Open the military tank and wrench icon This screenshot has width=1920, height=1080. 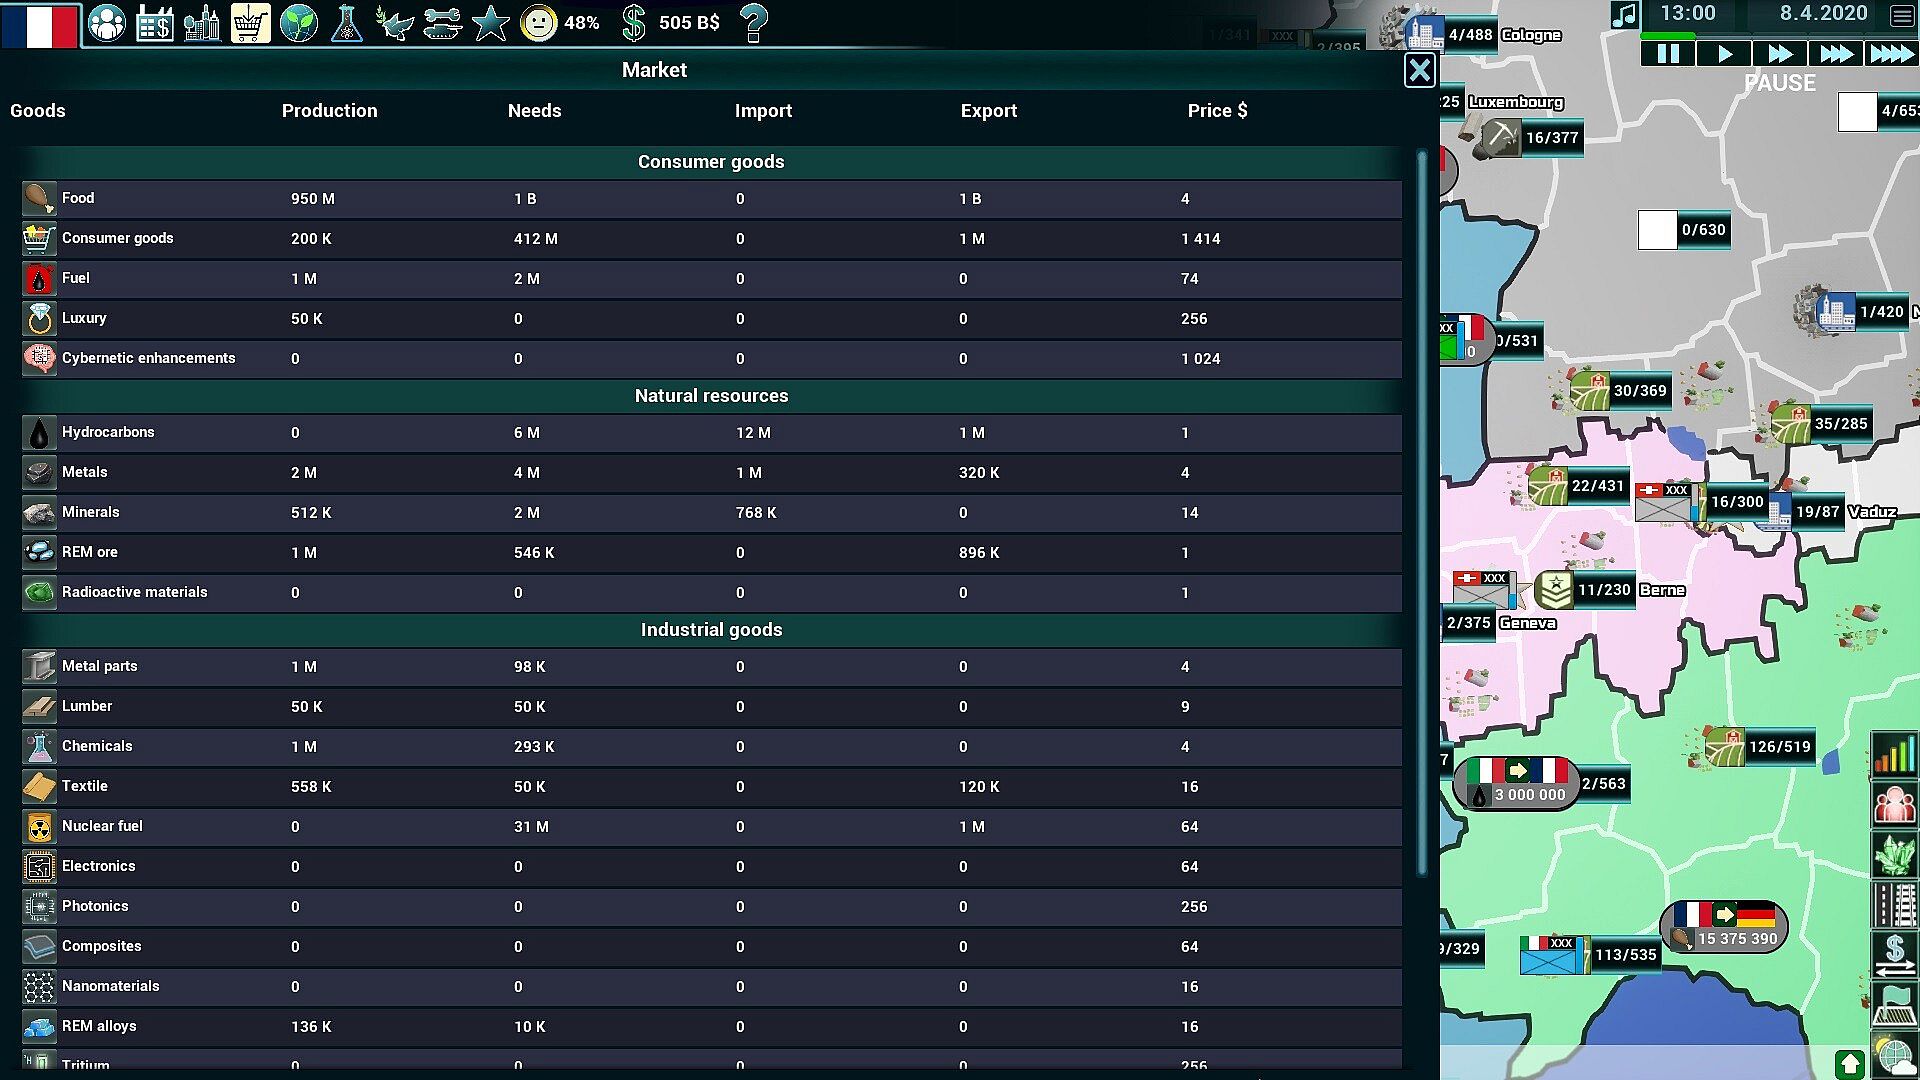coord(442,23)
